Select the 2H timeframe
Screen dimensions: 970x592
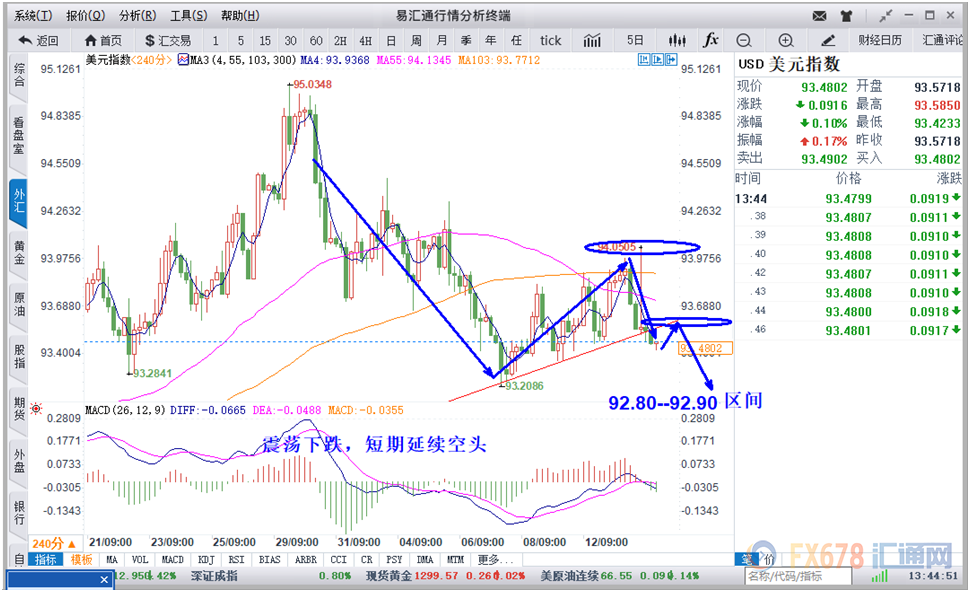tap(340, 41)
